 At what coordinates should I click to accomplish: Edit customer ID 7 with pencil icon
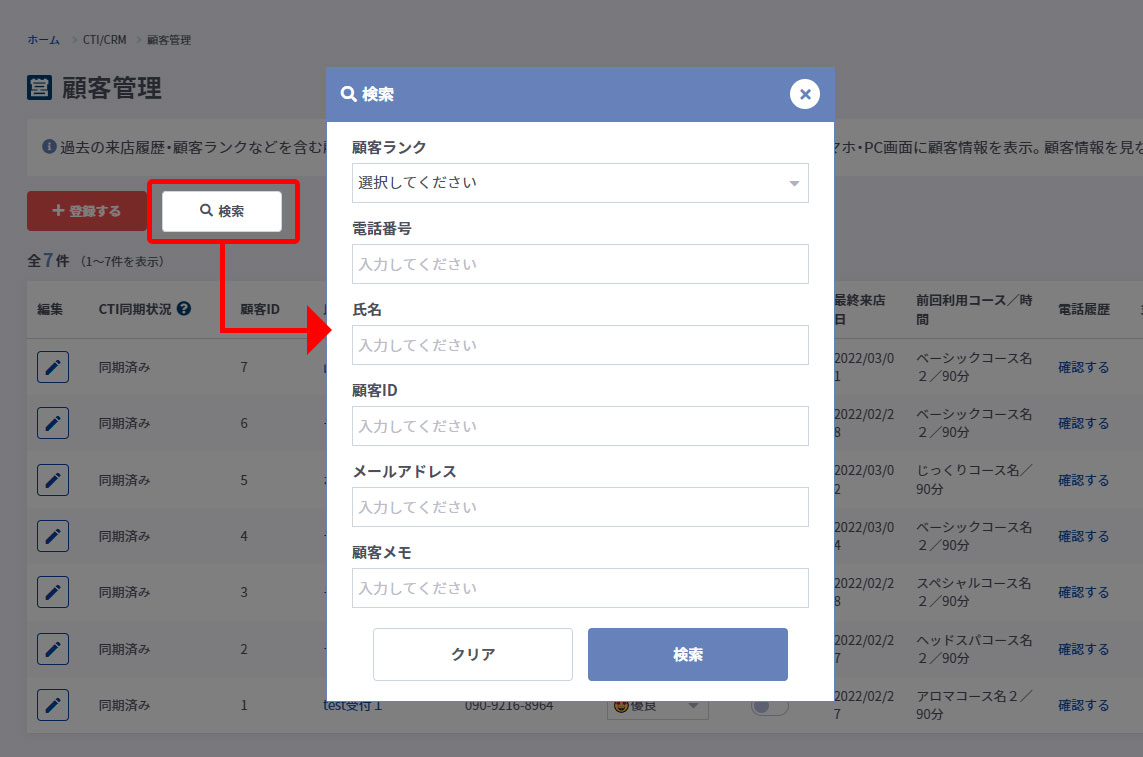[53, 367]
